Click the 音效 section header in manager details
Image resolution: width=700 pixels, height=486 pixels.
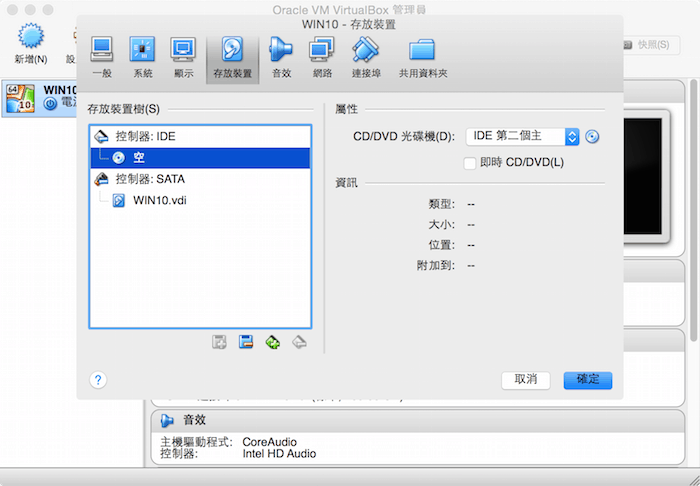[417, 420]
